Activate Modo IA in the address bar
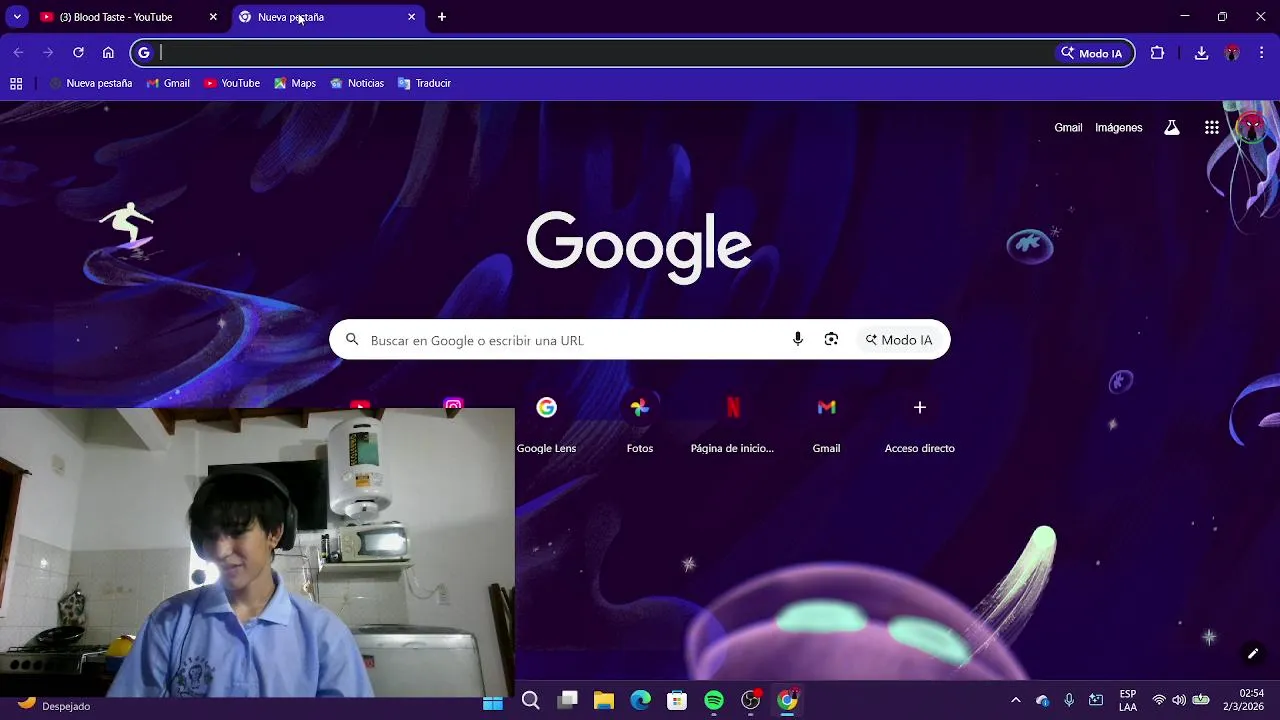Viewport: 1280px width, 720px height. click(1092, 53)
